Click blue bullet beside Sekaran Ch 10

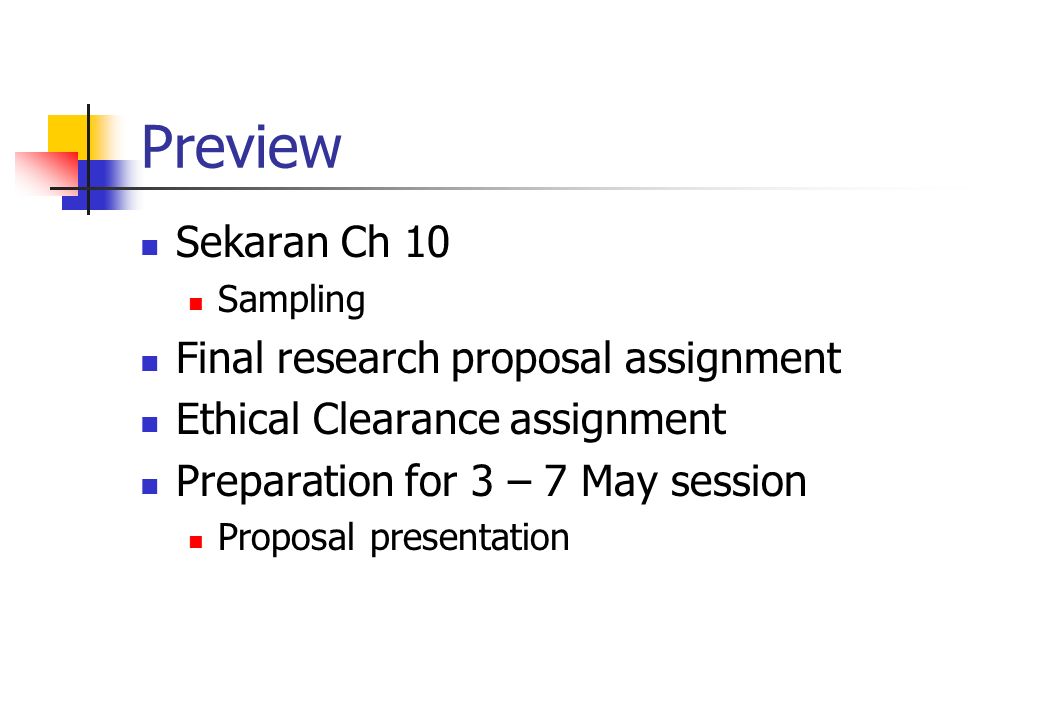click(x=150, y=247)
